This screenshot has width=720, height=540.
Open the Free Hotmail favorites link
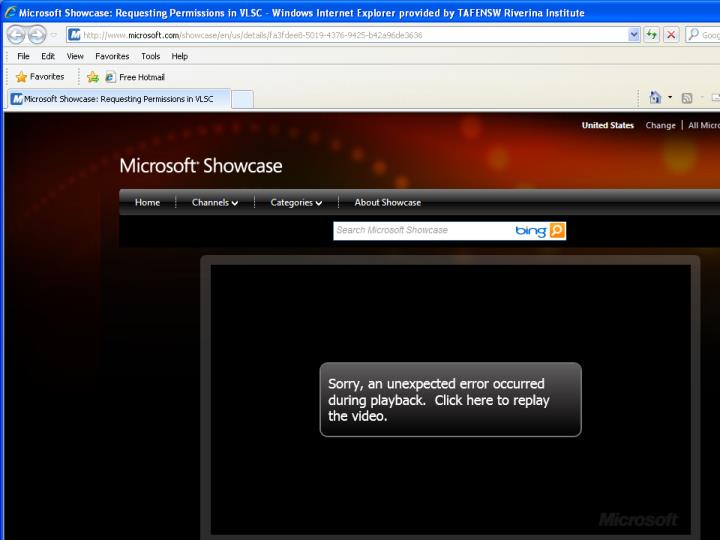pos(135,77)
